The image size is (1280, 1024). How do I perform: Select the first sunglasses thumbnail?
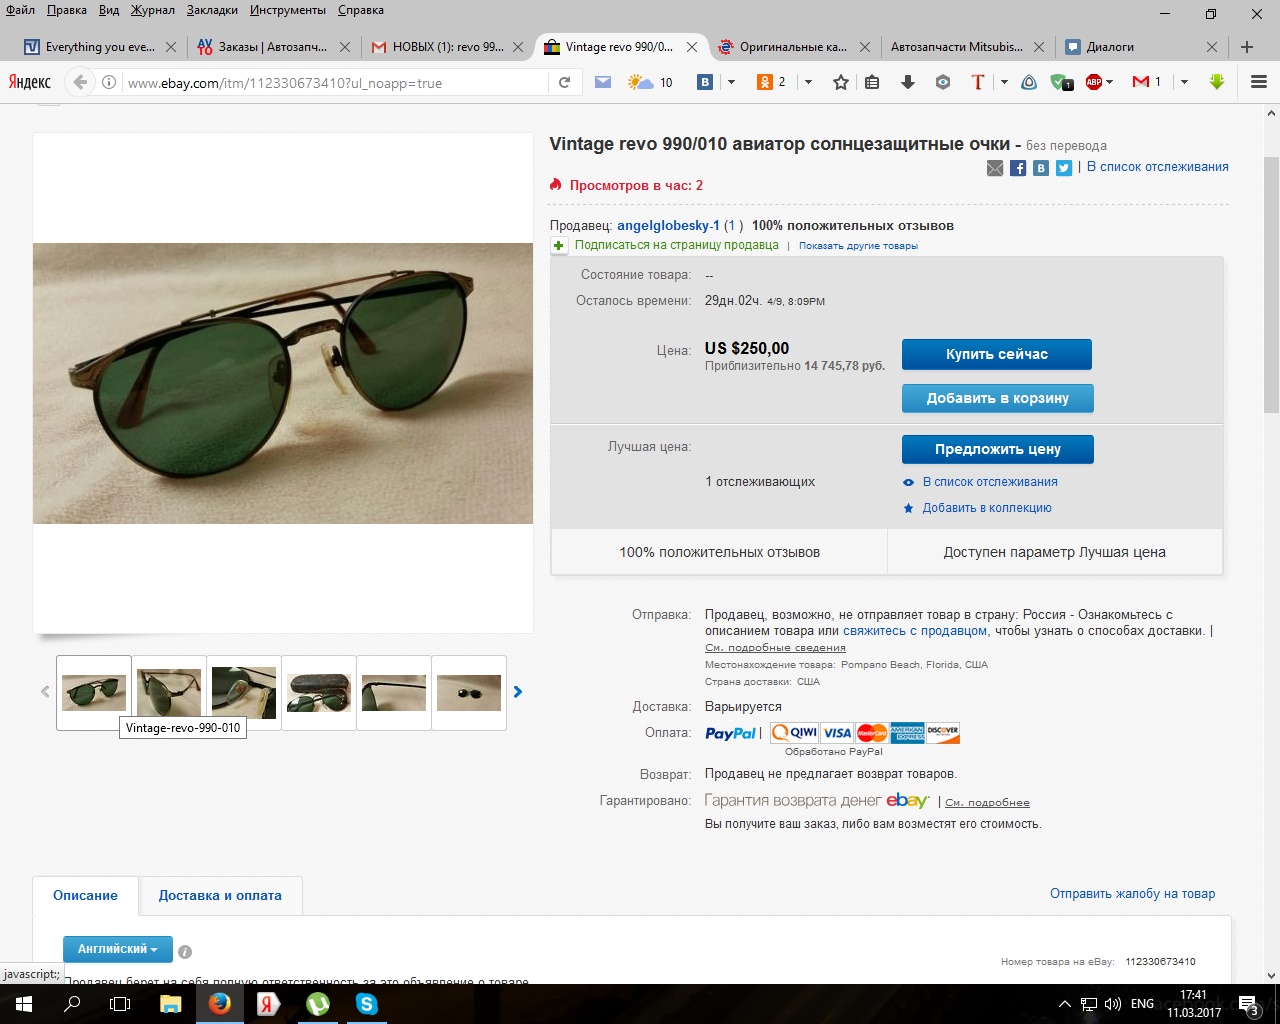94,693
